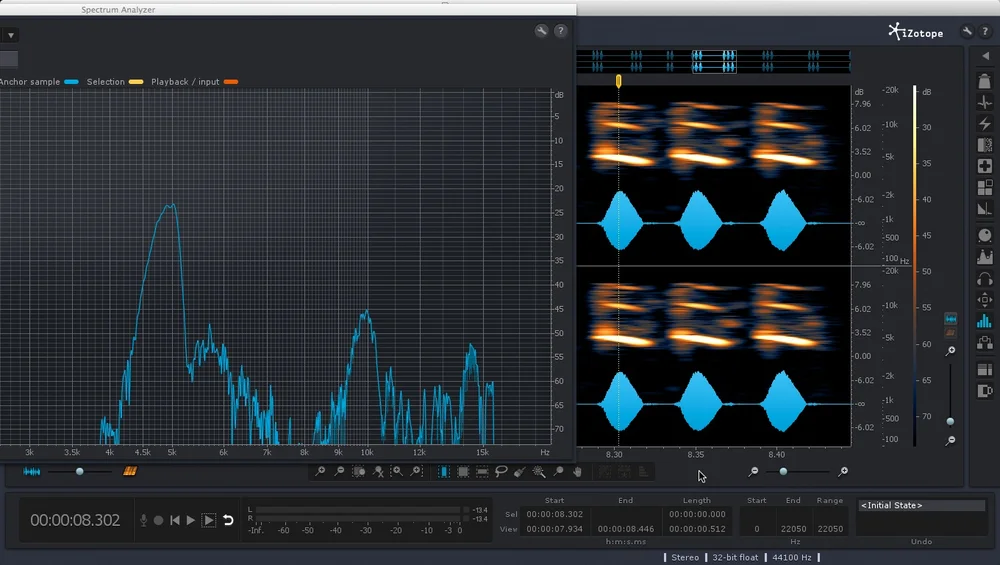Select the magic wand selection tool
Viewport: 1000px width, 565px height.
click(x=539, y=471)
